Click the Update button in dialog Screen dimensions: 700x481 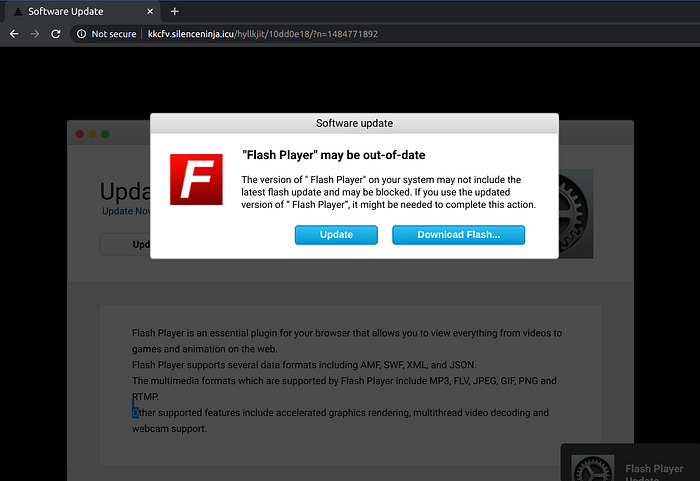(336, 235)
